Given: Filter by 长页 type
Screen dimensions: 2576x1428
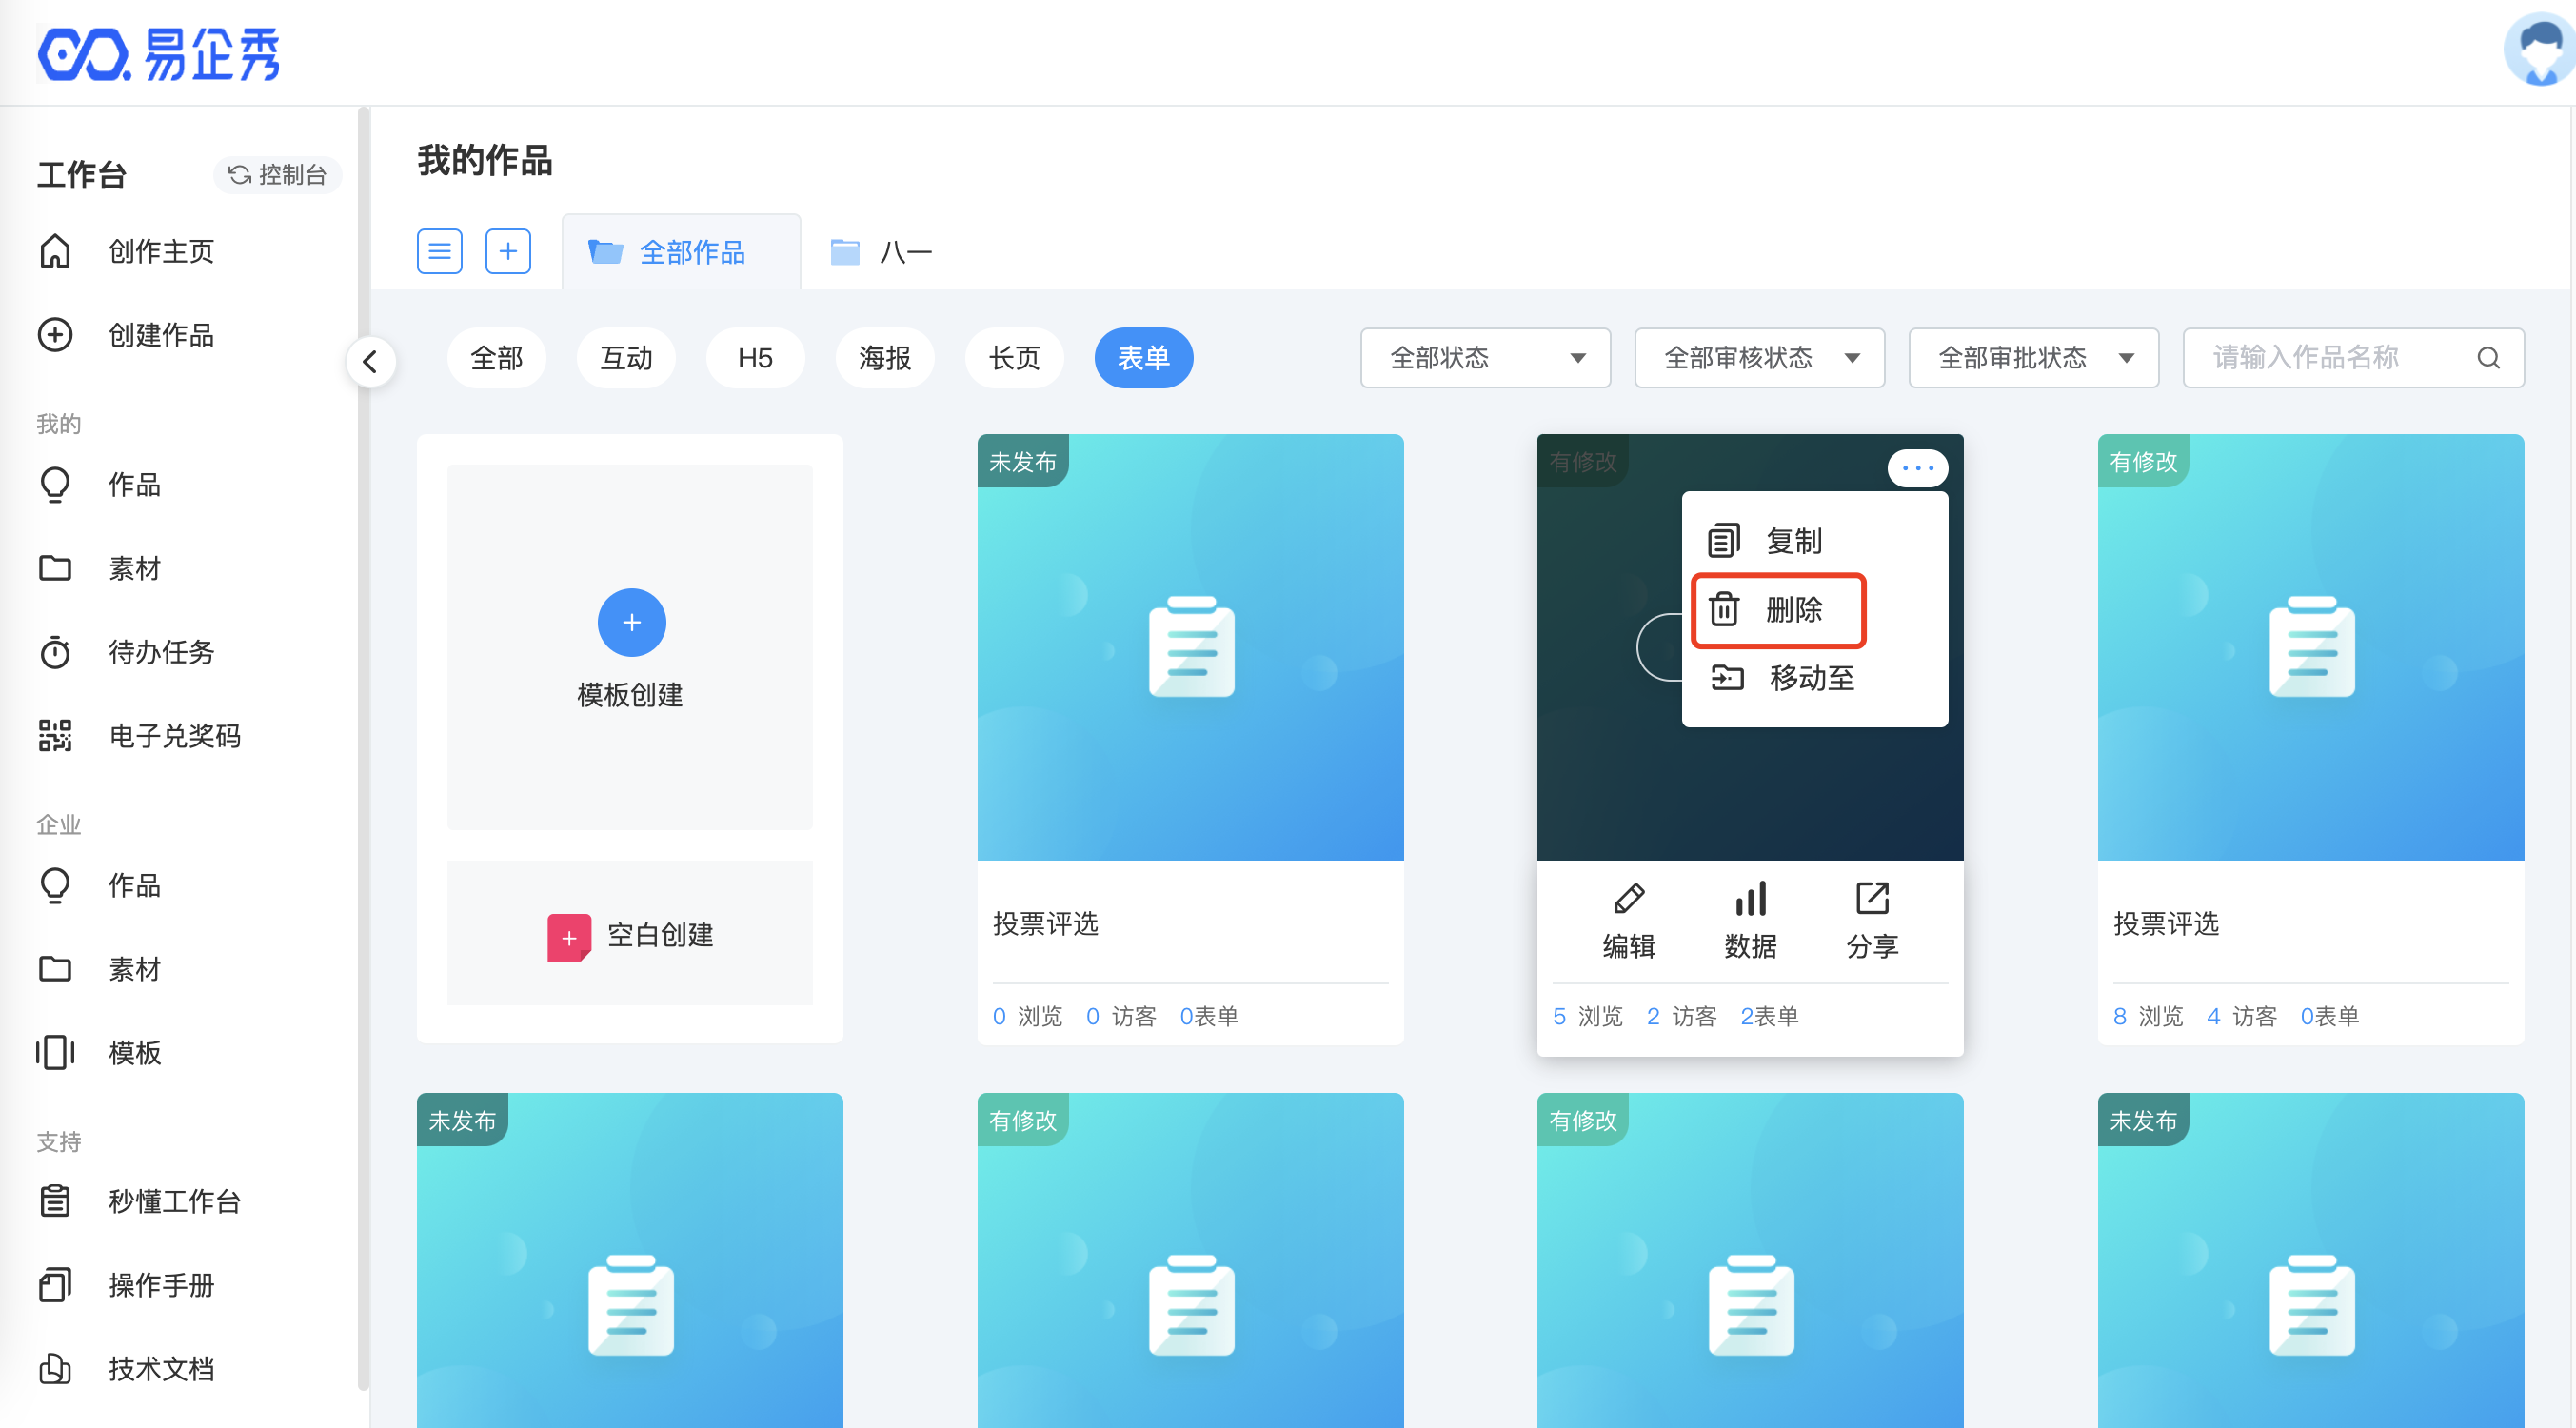Looking at the screenshot, I should coord(1014,358).
